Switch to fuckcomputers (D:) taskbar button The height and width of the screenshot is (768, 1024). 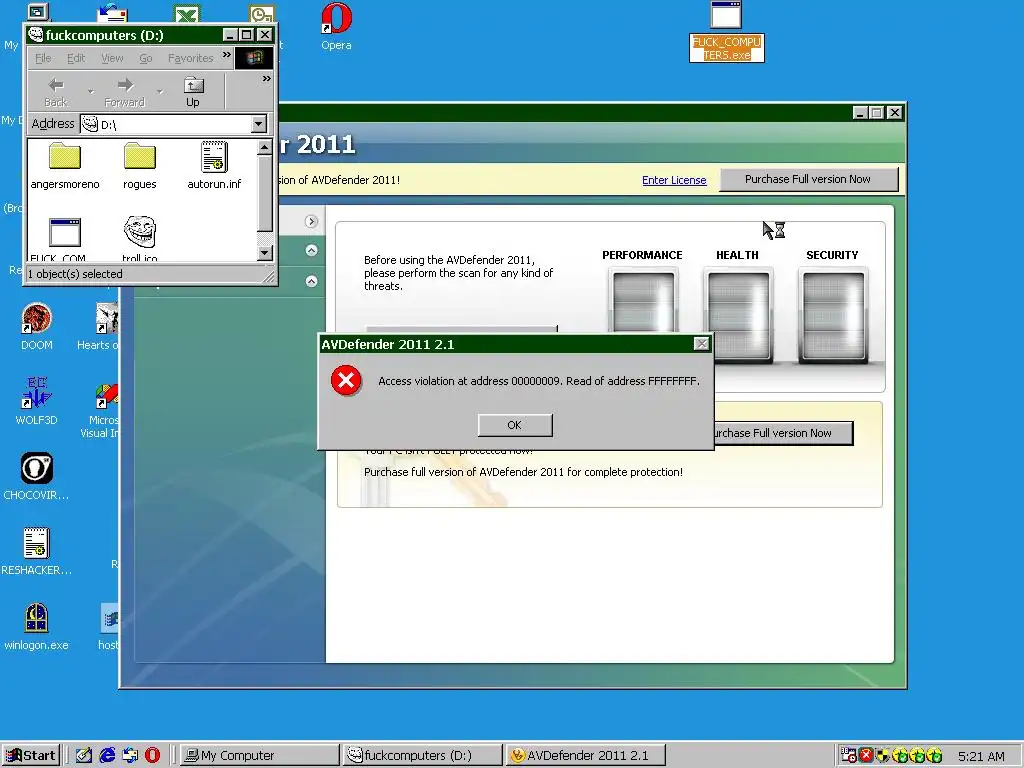click(x=423, y=756)
